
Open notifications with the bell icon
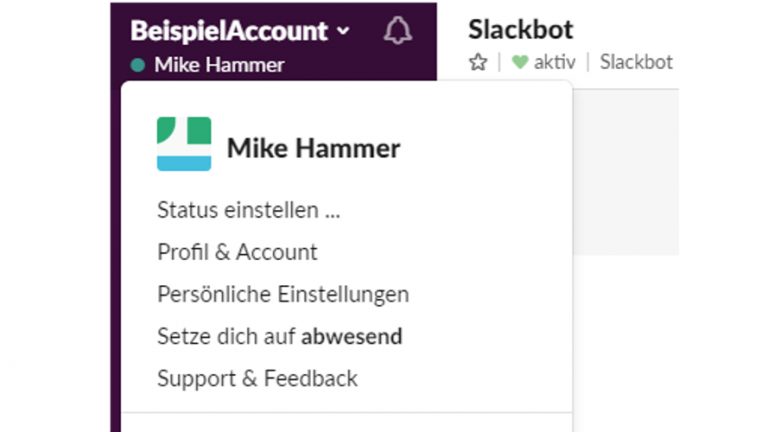click(397, 31)
